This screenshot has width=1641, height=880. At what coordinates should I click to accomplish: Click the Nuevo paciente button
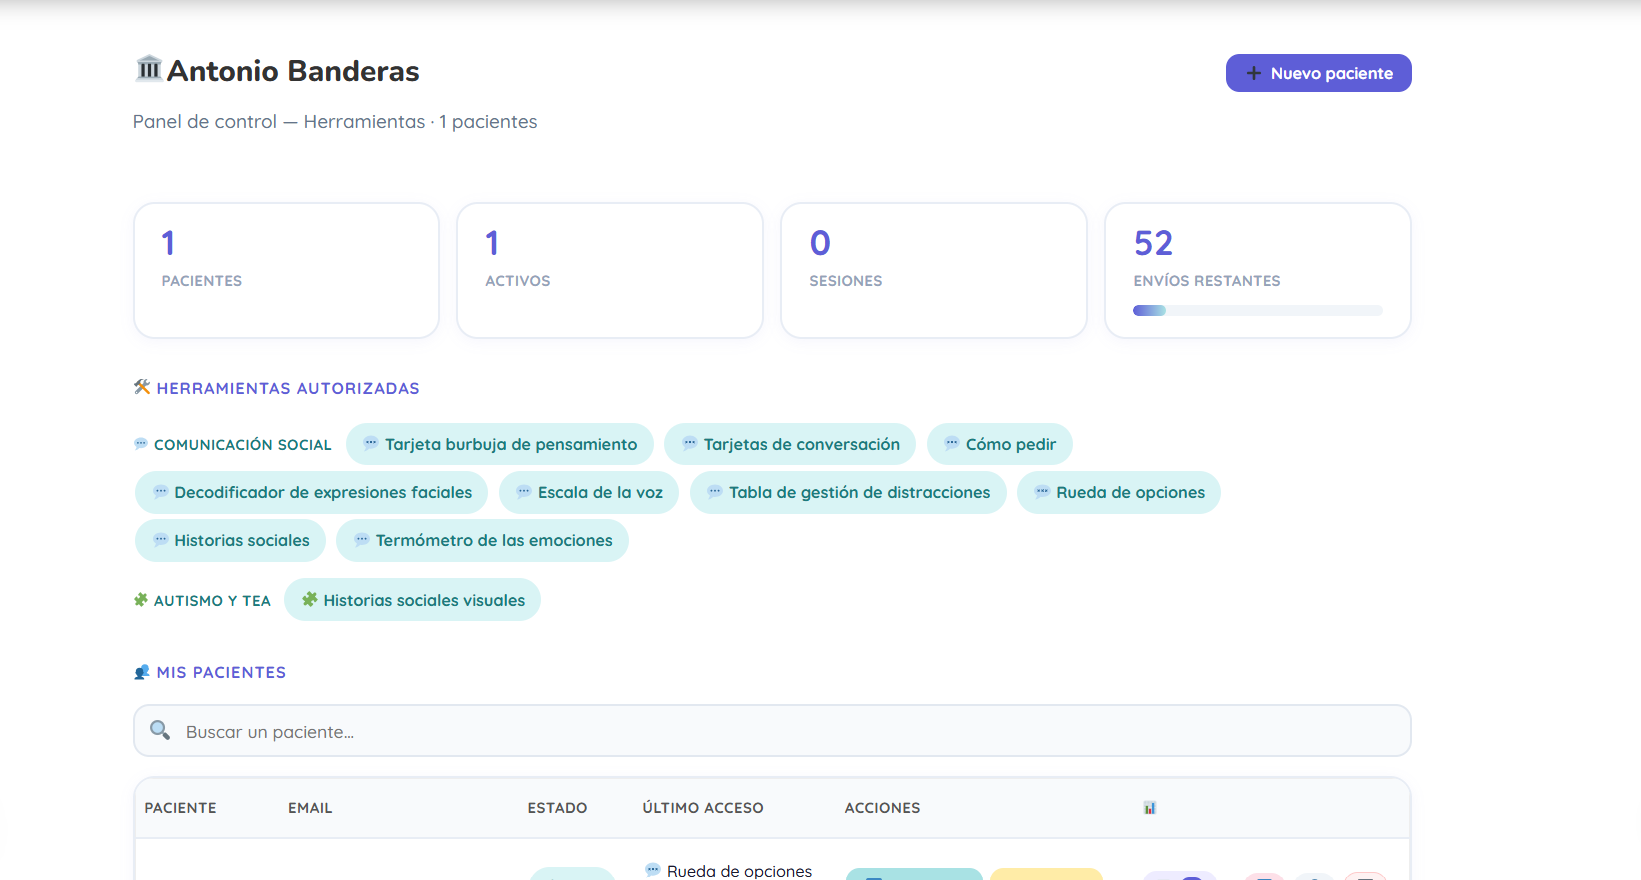(x=1318, y=73)
